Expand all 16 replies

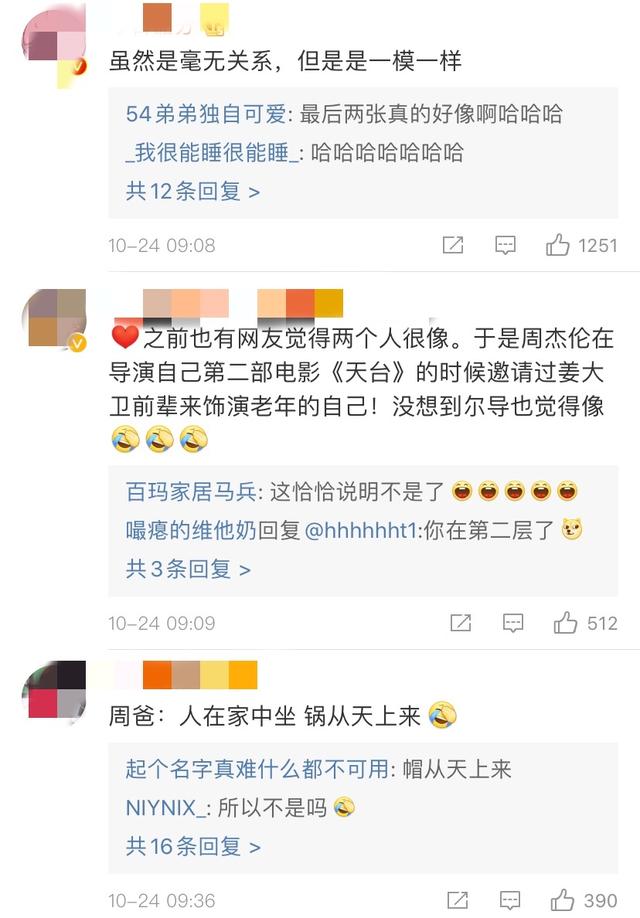(x=193, y=847)
